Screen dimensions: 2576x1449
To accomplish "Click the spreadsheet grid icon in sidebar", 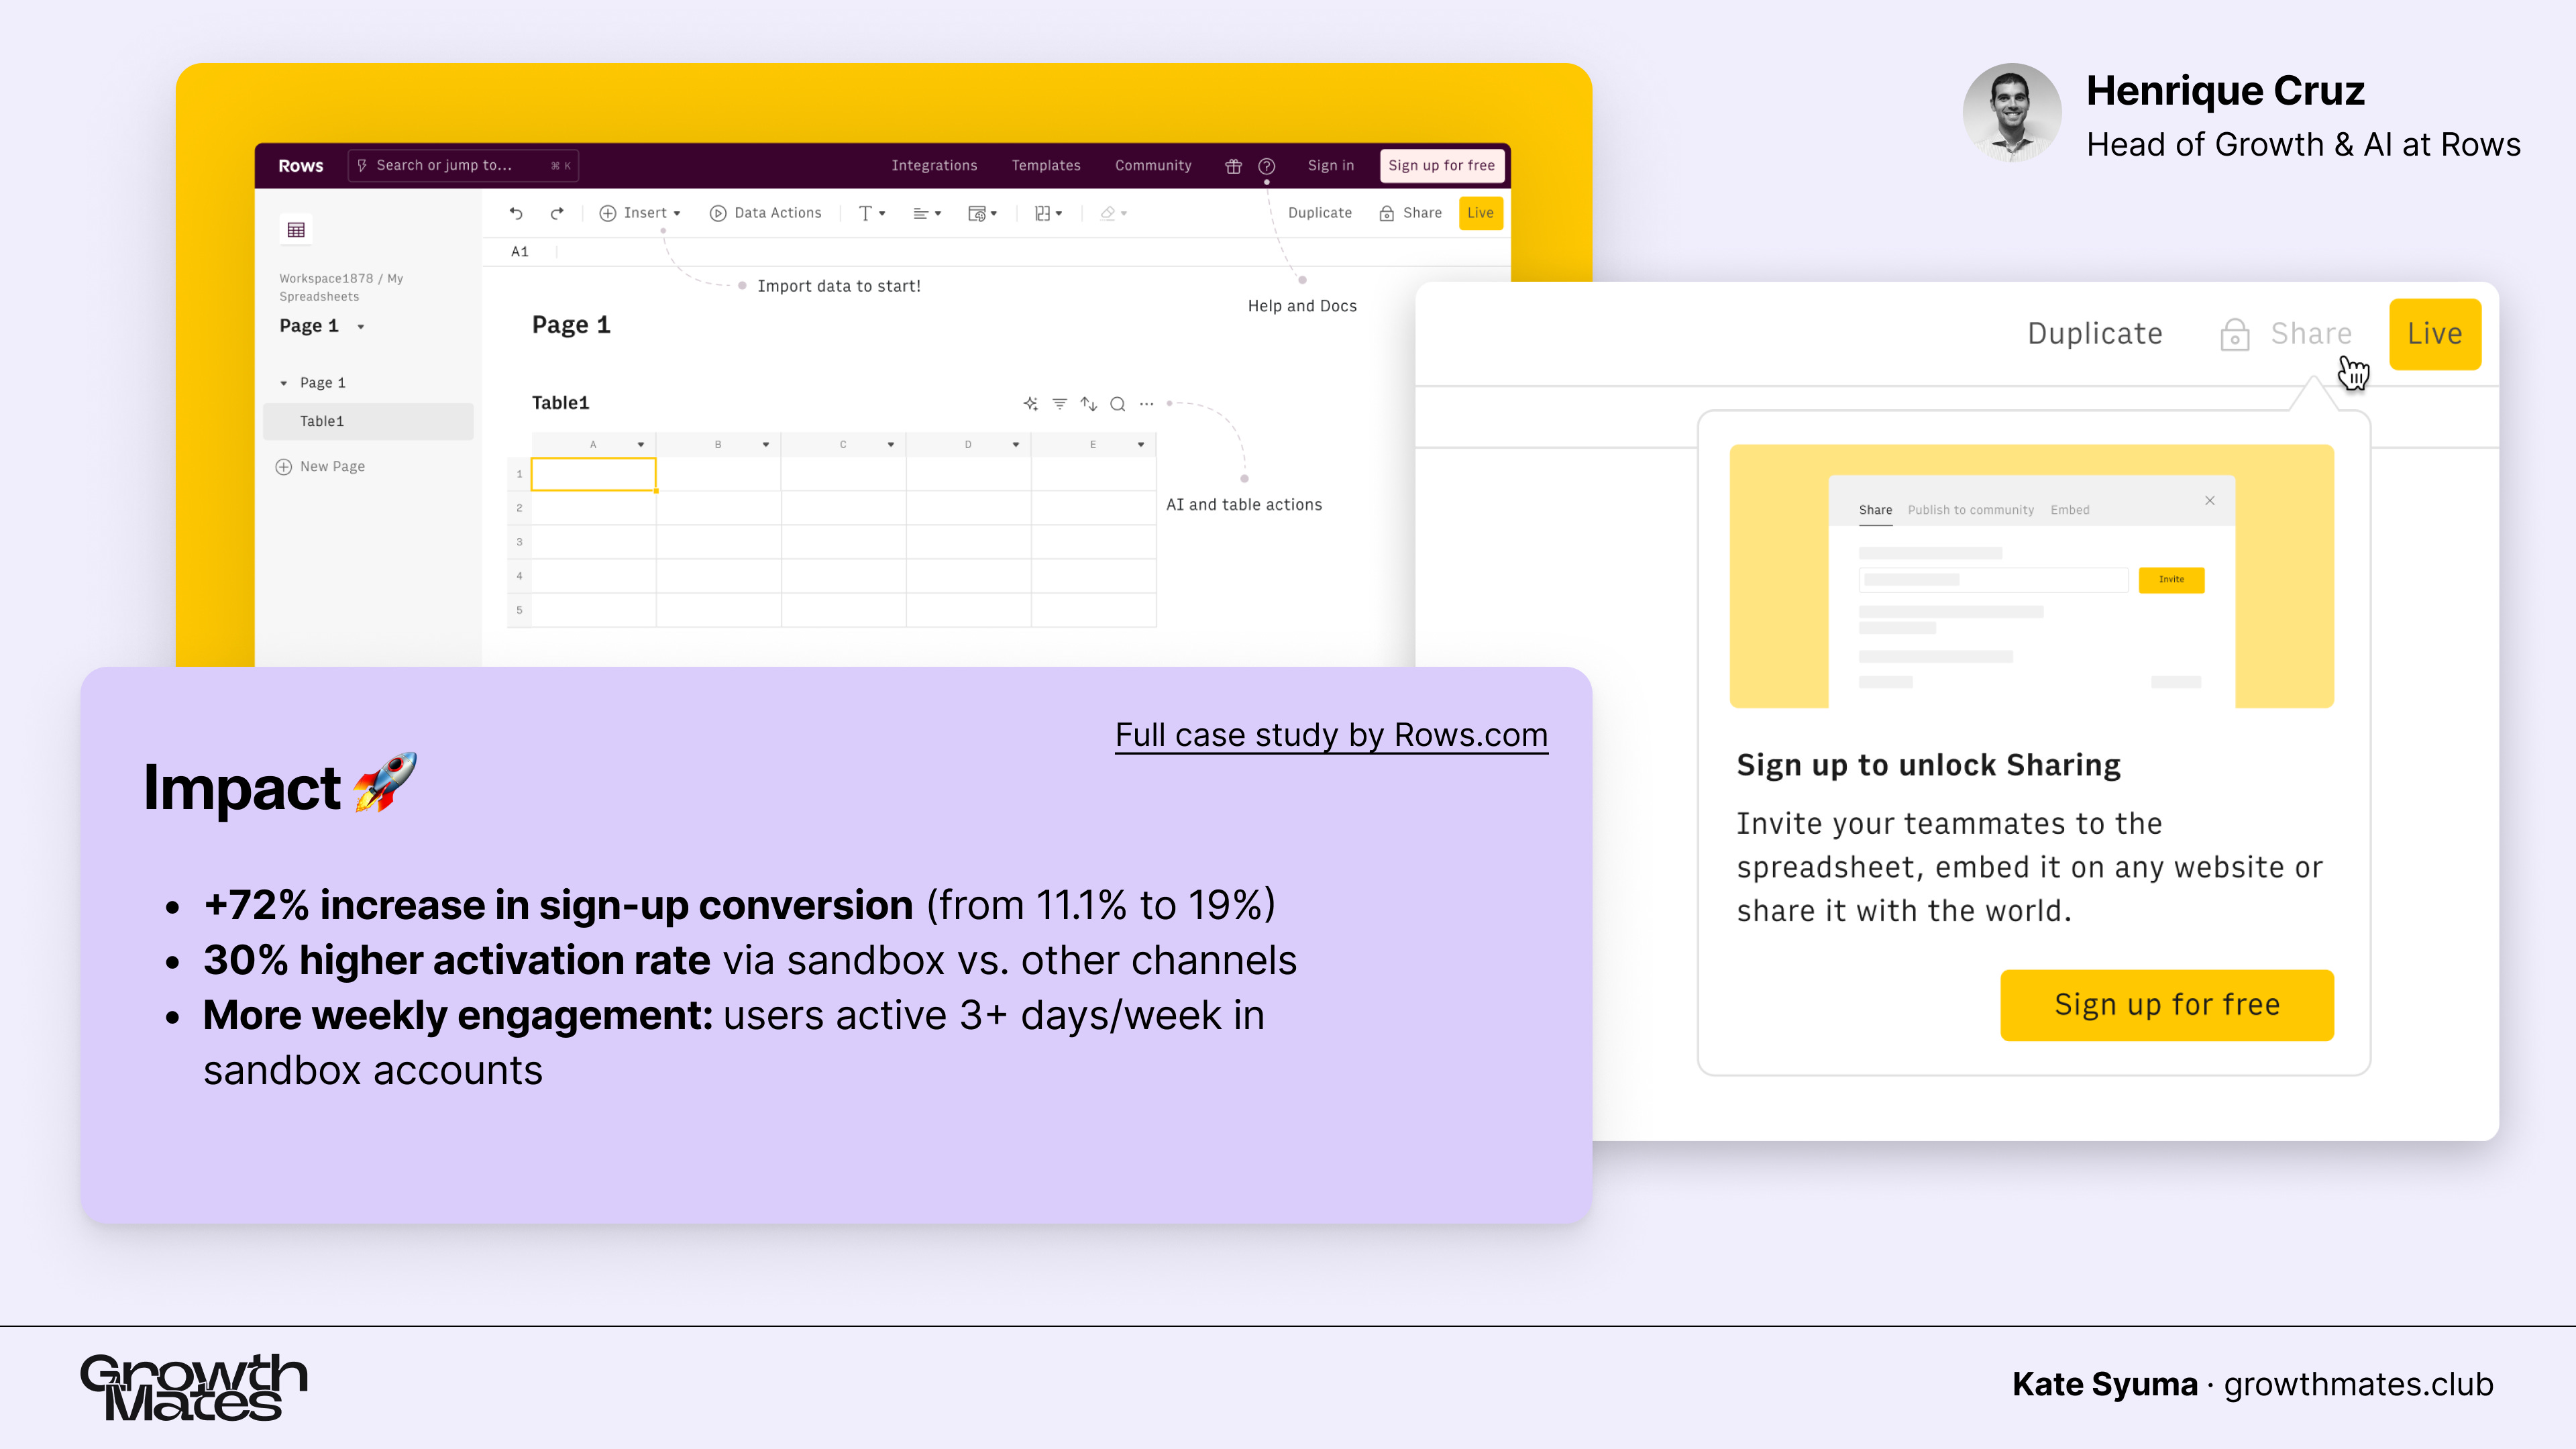I will click(x=296, y=230).
